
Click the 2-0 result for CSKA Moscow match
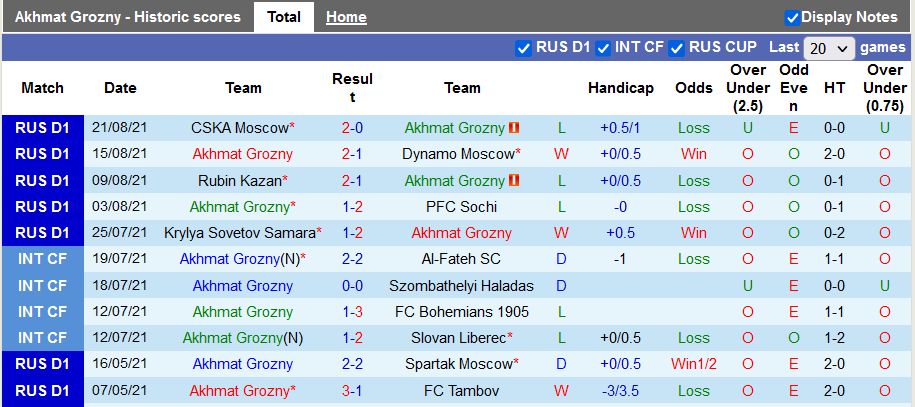(352, 128)
